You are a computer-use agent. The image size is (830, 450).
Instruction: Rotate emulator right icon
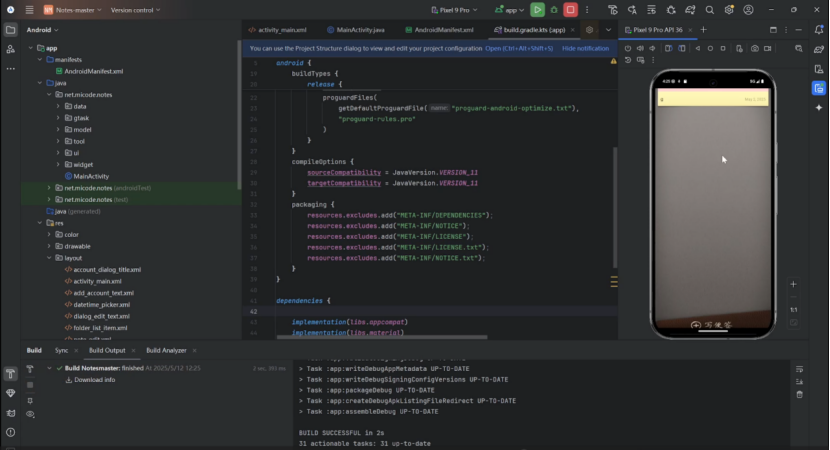(682, 48)
